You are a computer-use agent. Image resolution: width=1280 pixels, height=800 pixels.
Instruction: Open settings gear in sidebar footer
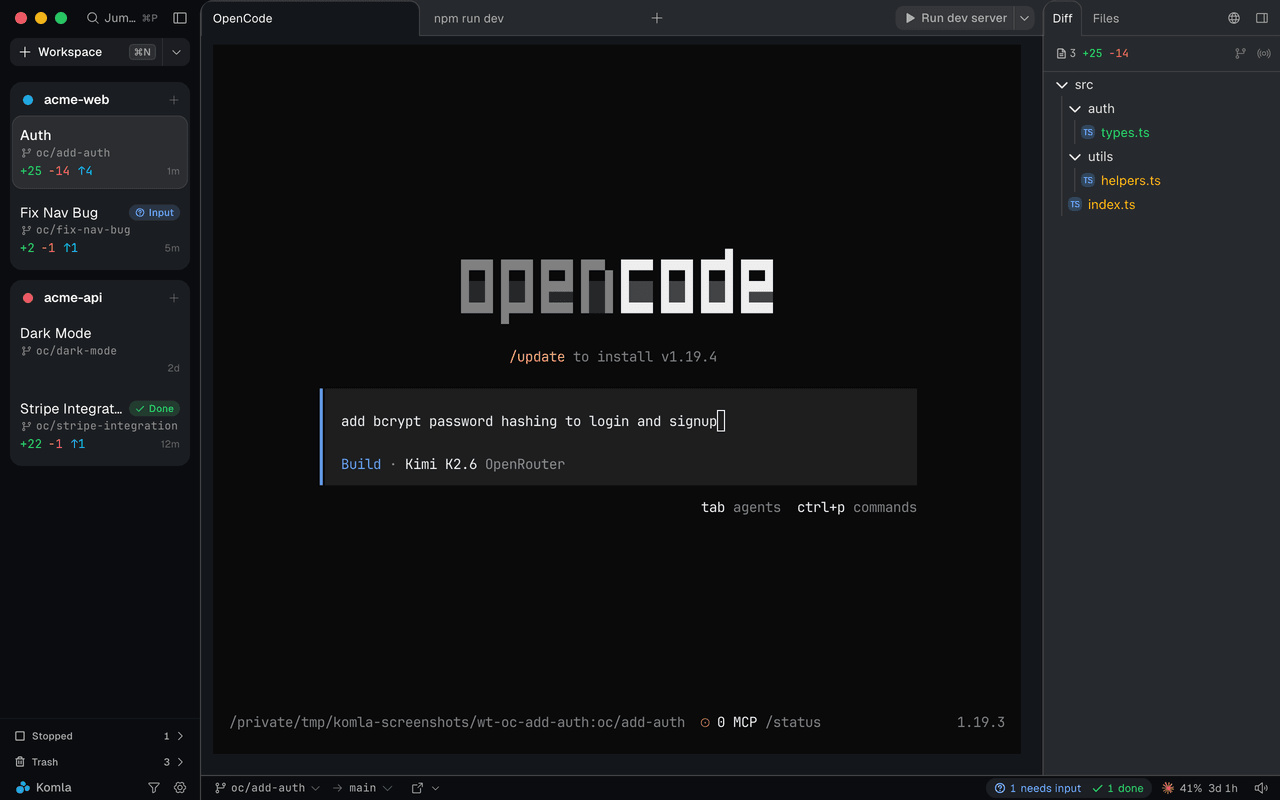pyautogui.click(x=180, y=788)
